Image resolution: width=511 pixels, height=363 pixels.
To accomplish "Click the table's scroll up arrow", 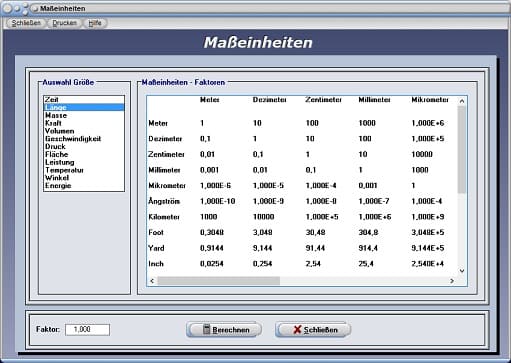I will [462, 101].
